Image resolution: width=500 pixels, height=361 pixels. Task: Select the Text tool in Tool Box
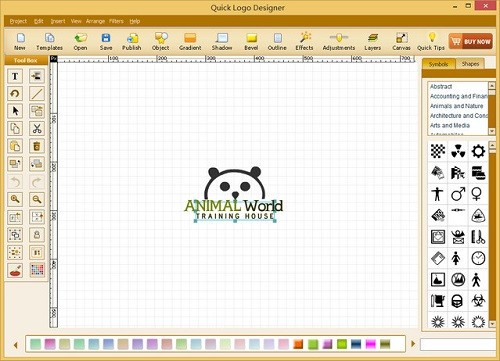pos(15,76)
